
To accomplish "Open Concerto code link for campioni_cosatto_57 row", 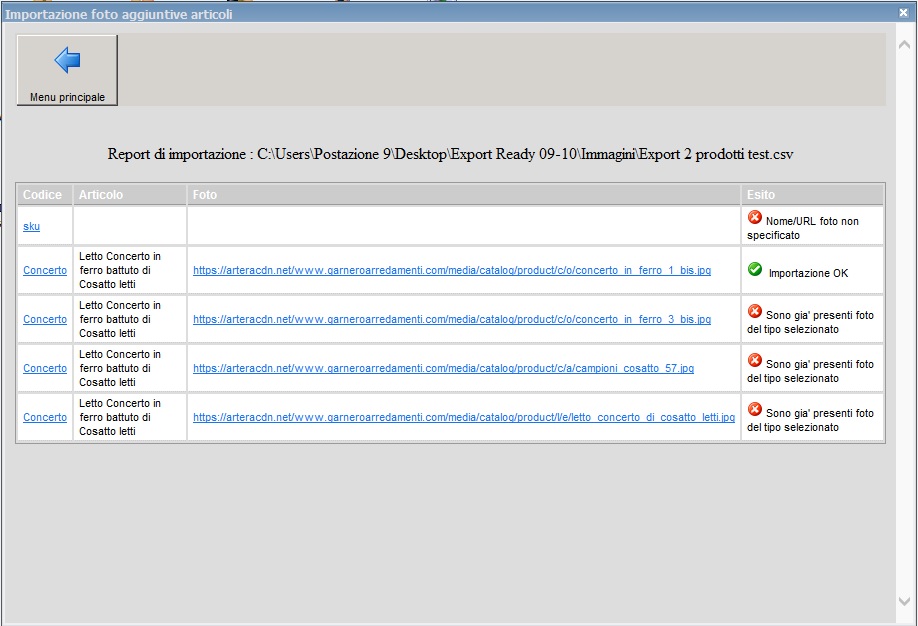I will click(45, 368).
